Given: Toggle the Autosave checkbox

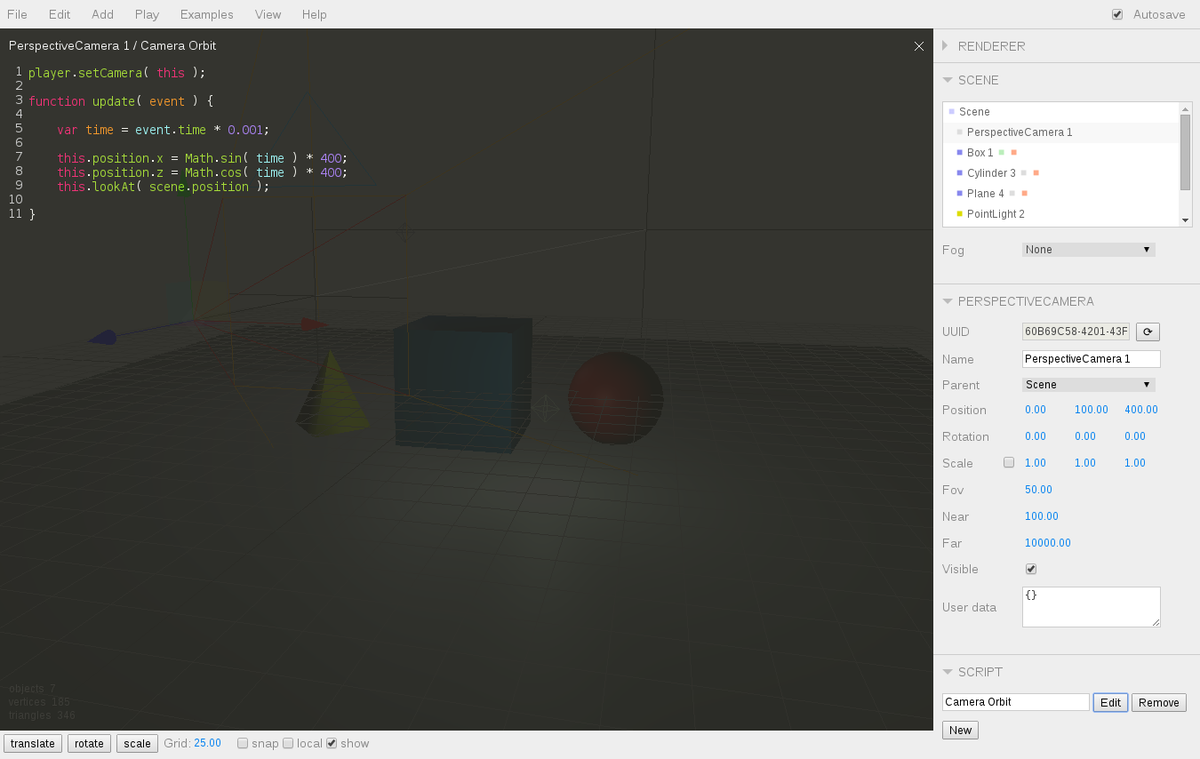Looking at the screenshot, I should tap(1117, 15).
